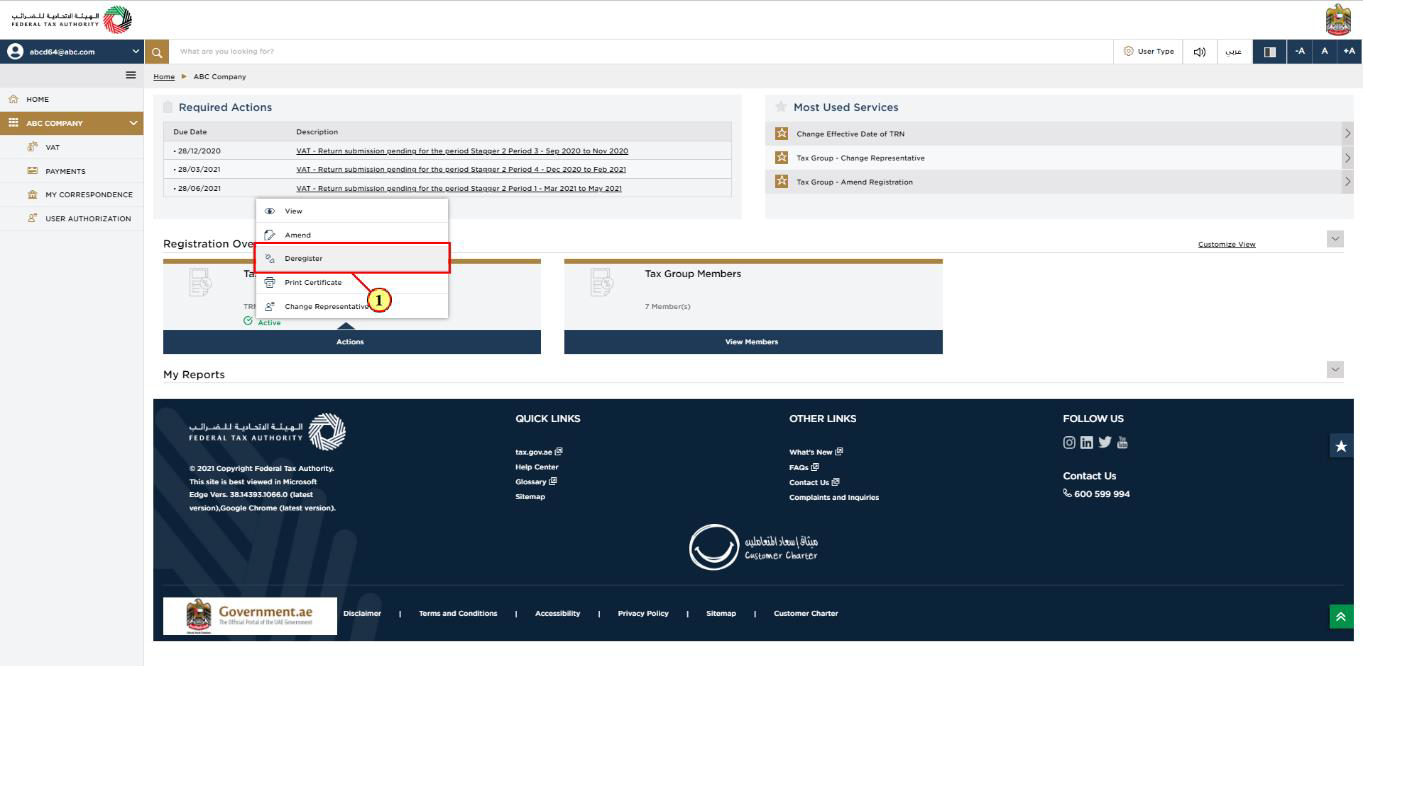Open the Twitter icon
This screenshot has height=801, width=1414.
pos(1105,442)
